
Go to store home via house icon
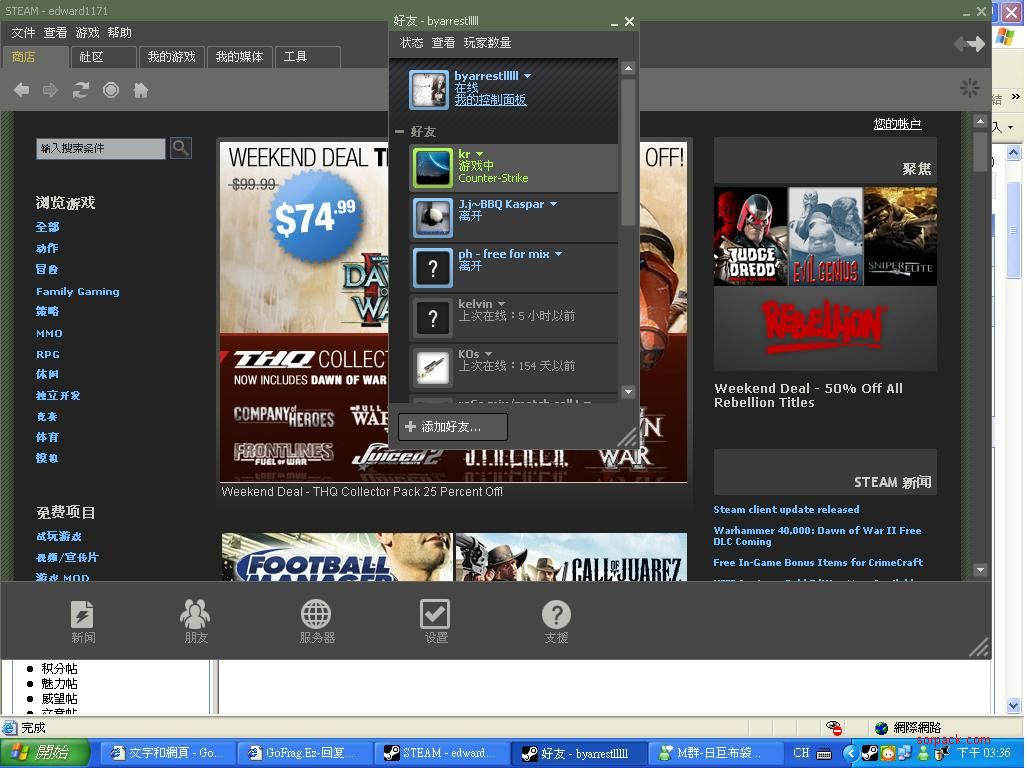pyautogui.click(x=141, y=90)
